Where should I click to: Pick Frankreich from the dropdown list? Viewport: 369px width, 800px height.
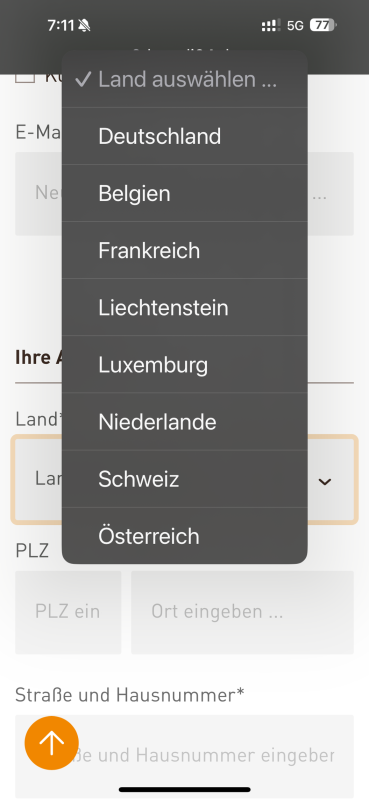point(185,251)
